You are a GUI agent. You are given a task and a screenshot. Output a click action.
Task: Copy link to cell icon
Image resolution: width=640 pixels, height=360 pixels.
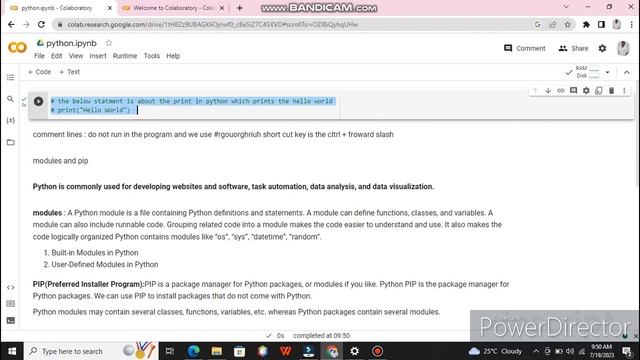[560, 91]
